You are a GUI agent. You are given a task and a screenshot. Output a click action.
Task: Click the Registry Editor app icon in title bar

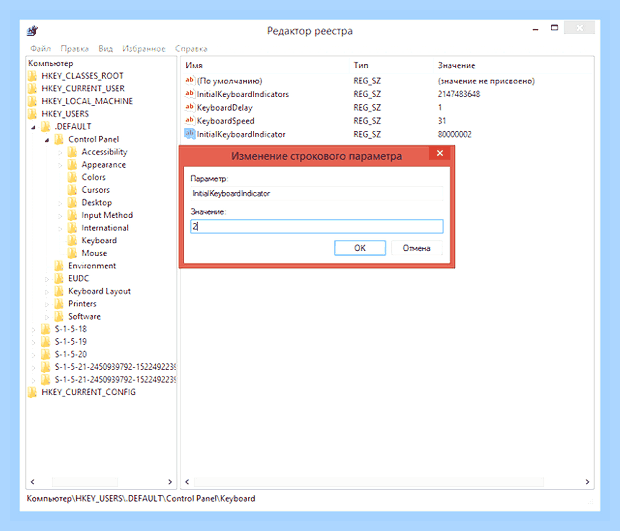[32, 31]
